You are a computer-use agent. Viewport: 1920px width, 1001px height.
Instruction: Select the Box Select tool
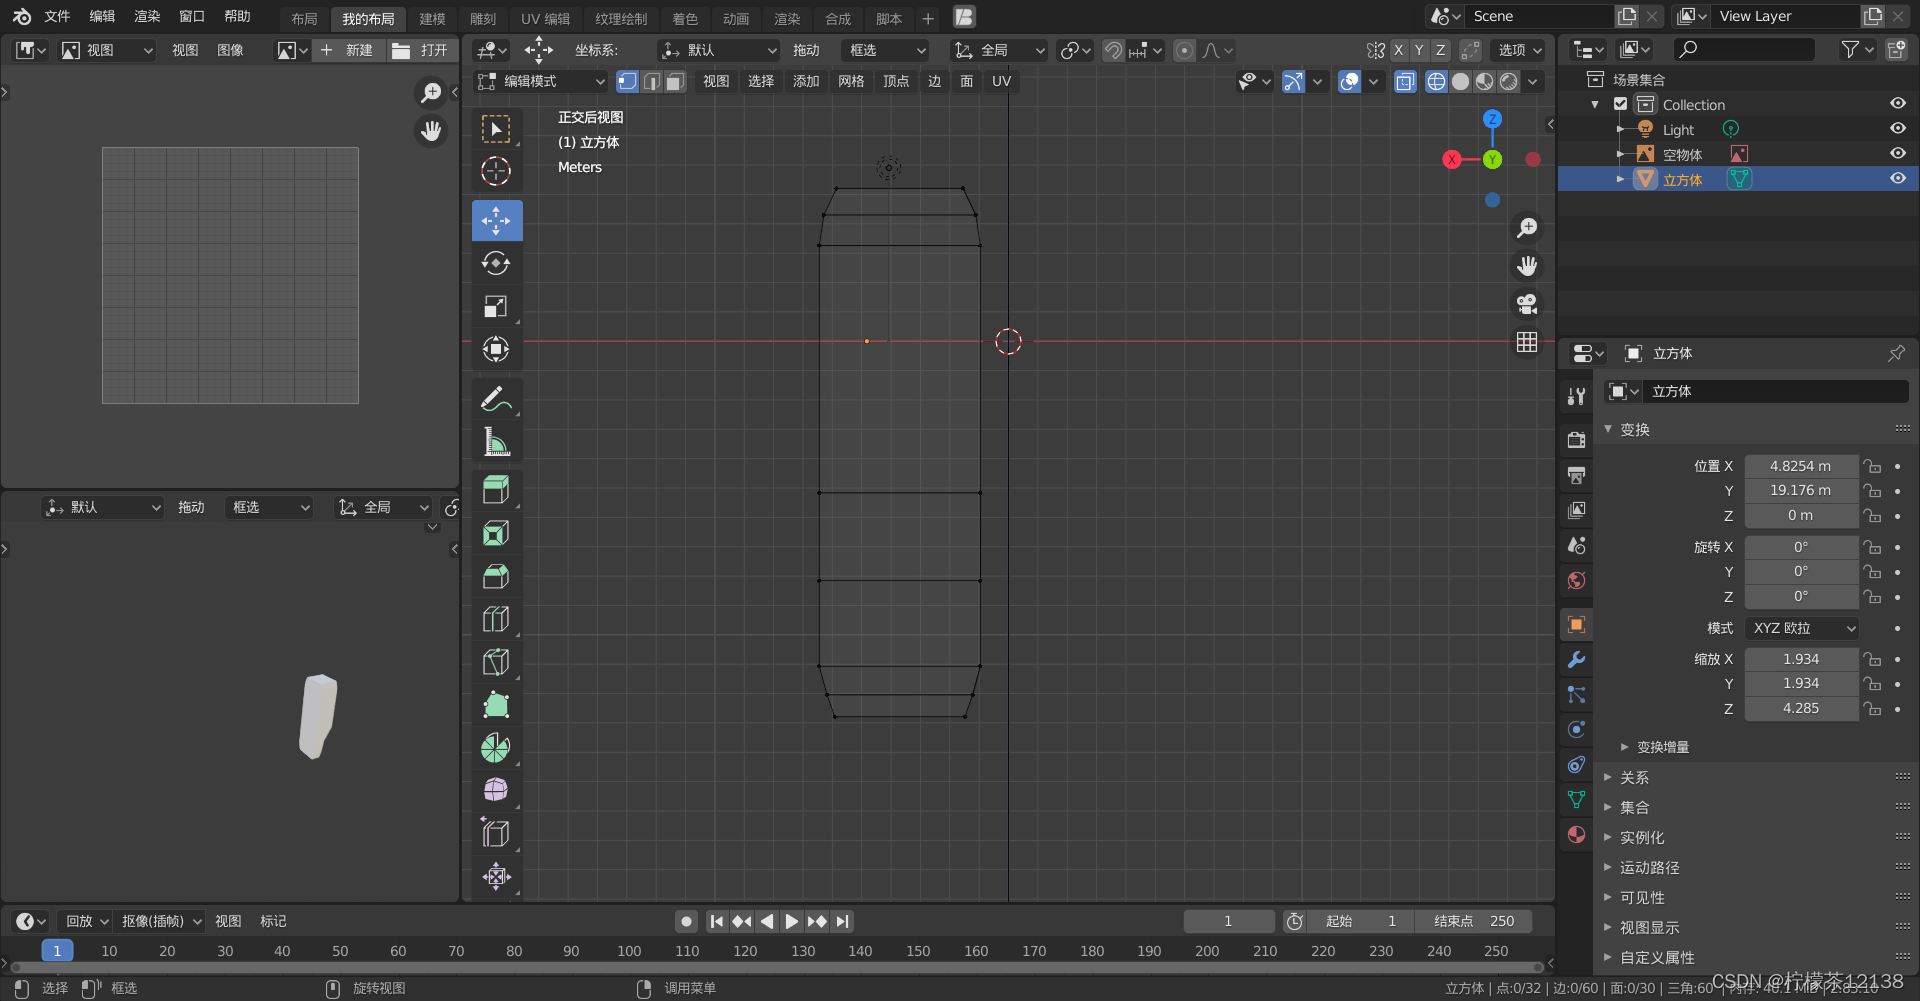pos(497,129)
